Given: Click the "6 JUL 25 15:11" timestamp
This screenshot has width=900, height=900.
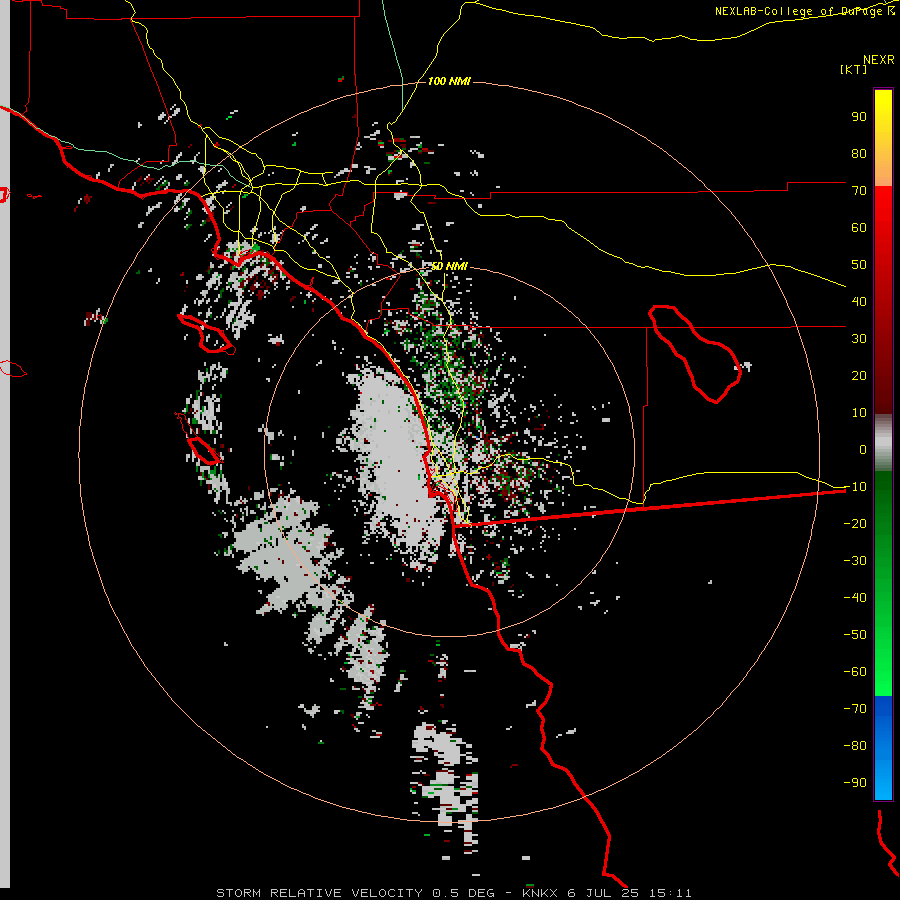Looking at the screenshot, I should coord(630,893).
